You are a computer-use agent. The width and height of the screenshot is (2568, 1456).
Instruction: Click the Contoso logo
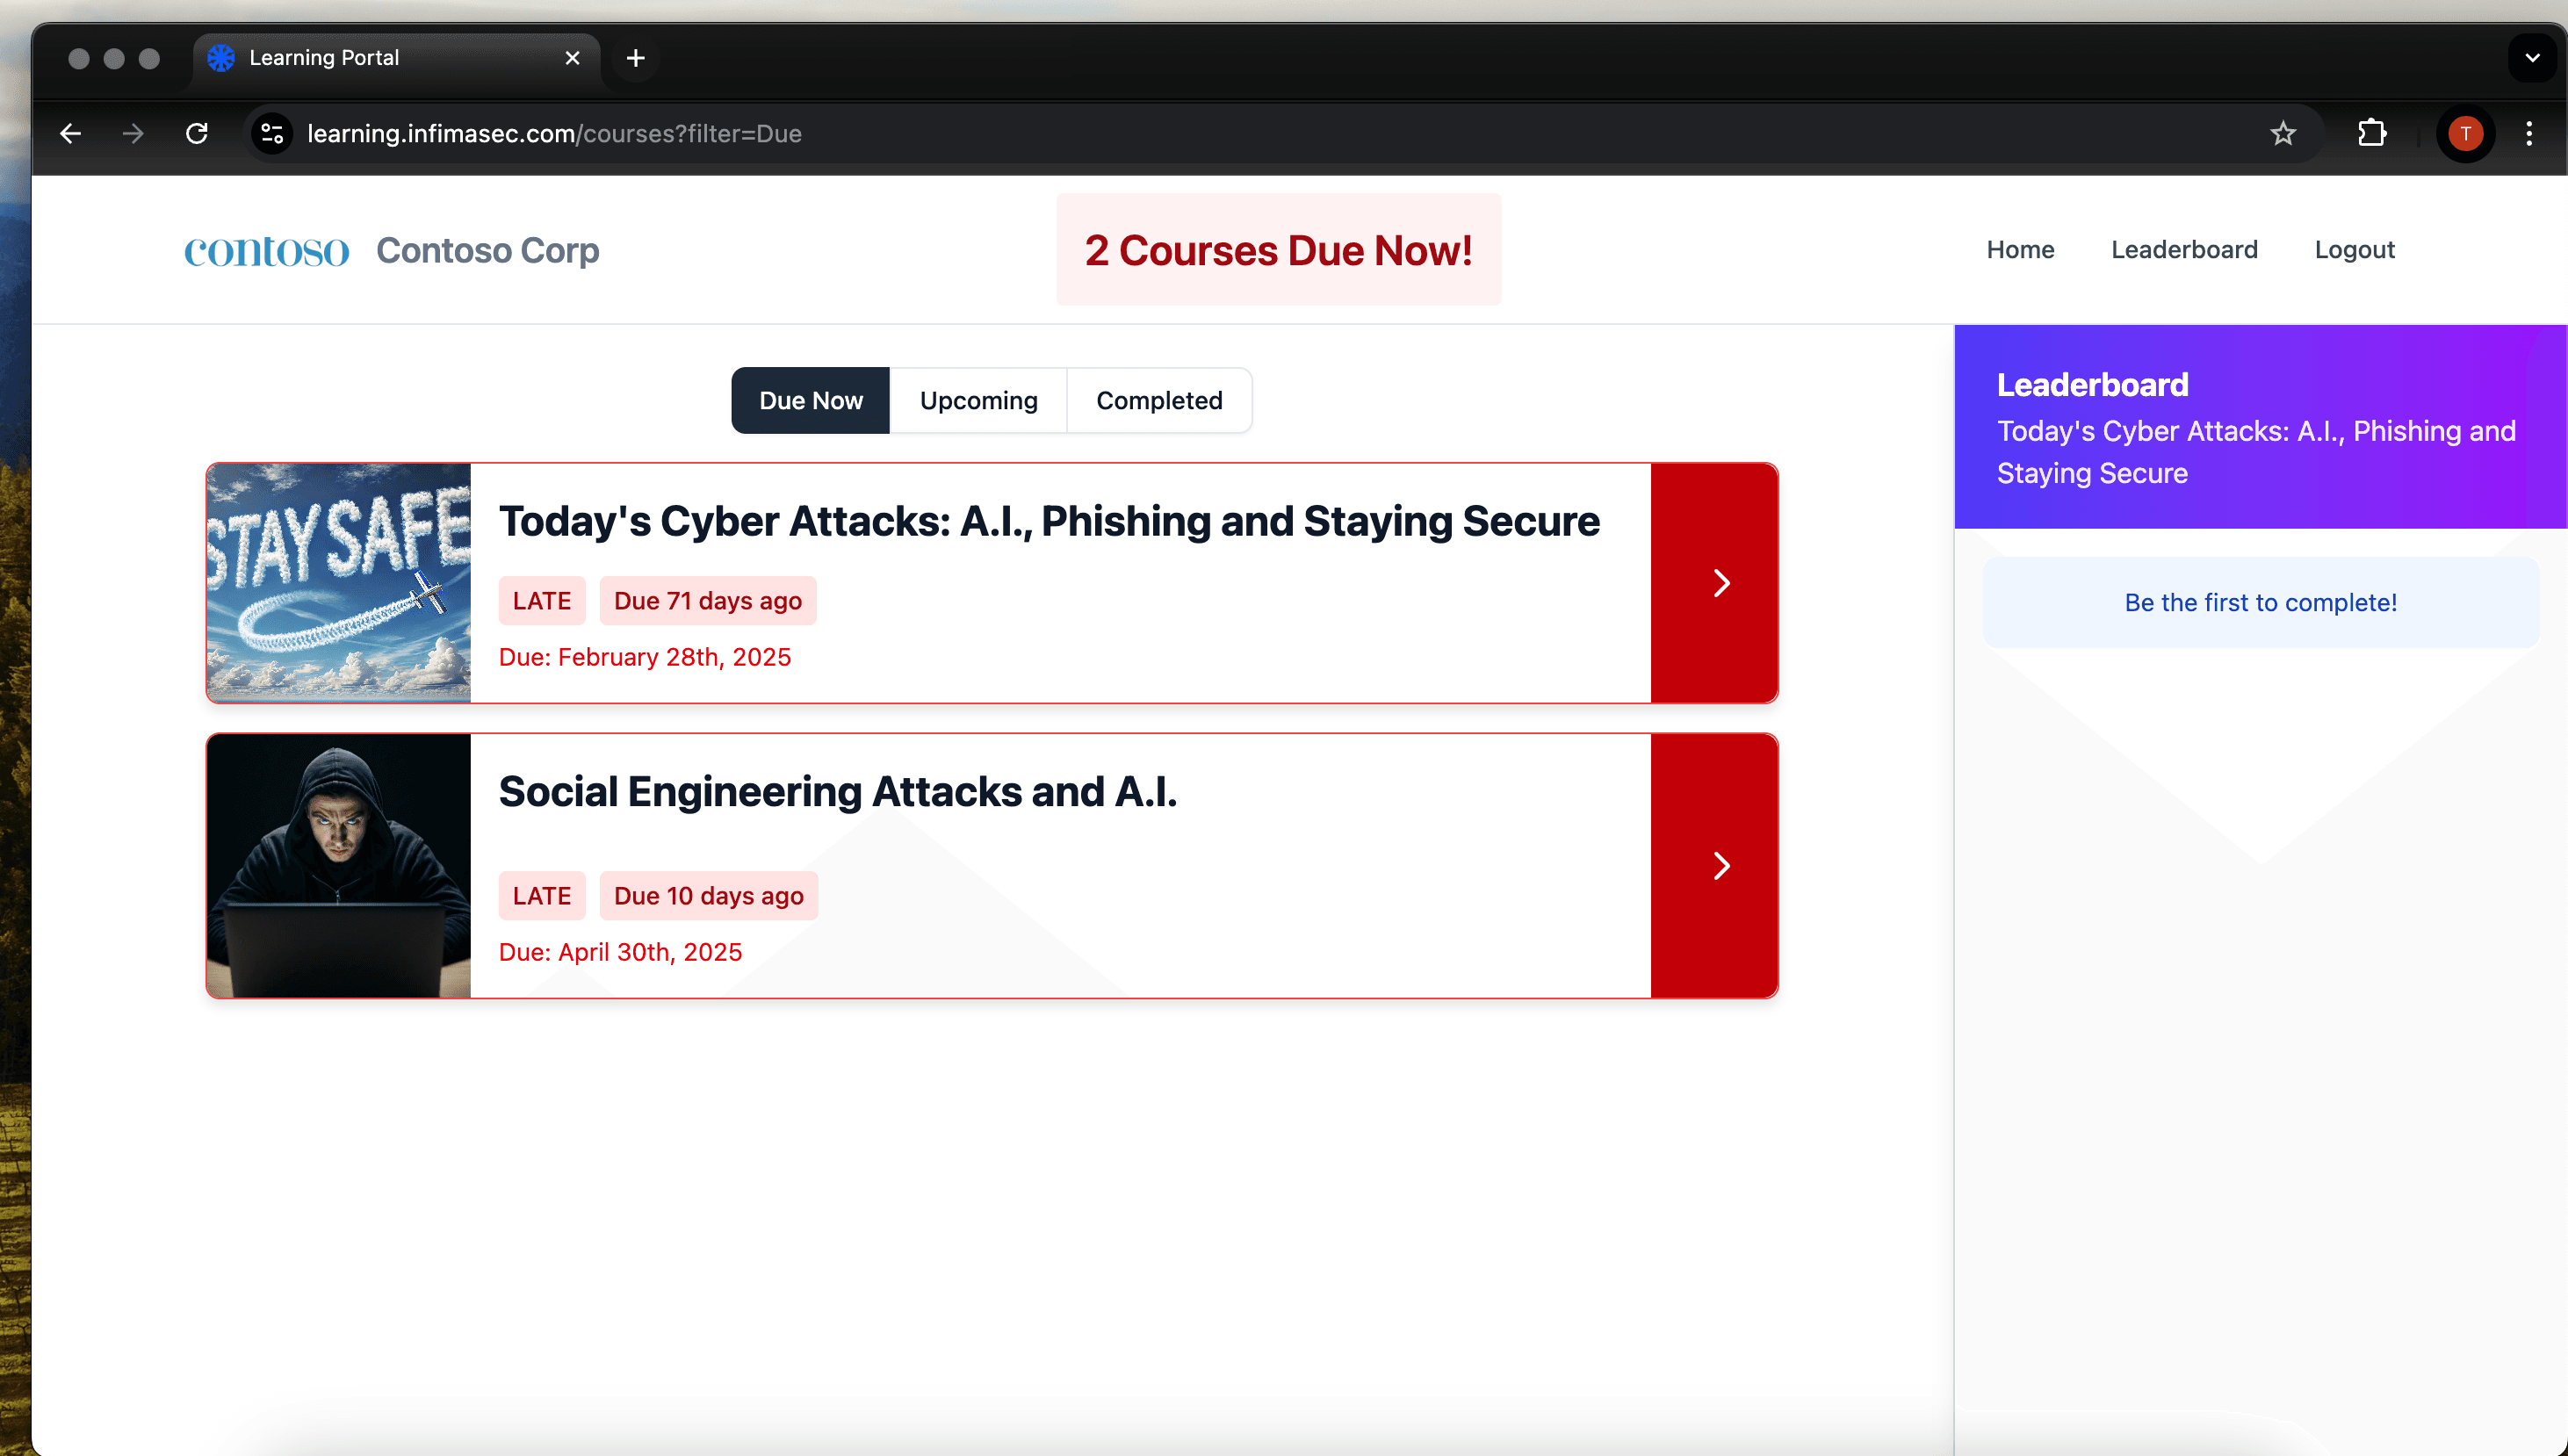pyautogui.click(x=266, y=250)
